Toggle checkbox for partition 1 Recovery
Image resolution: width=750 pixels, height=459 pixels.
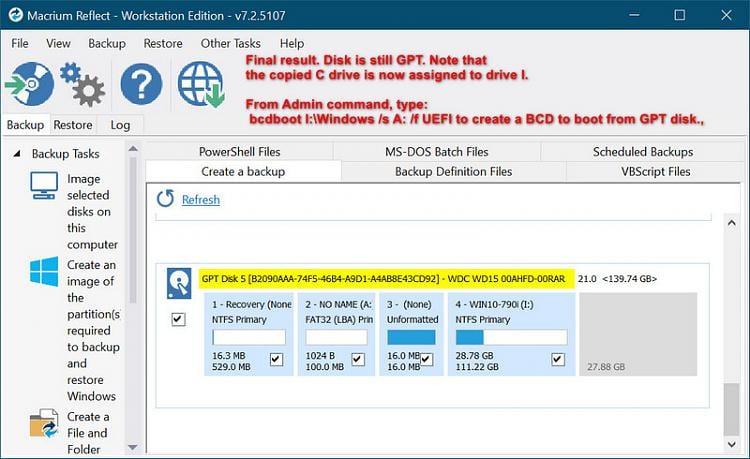click(276, 359)
